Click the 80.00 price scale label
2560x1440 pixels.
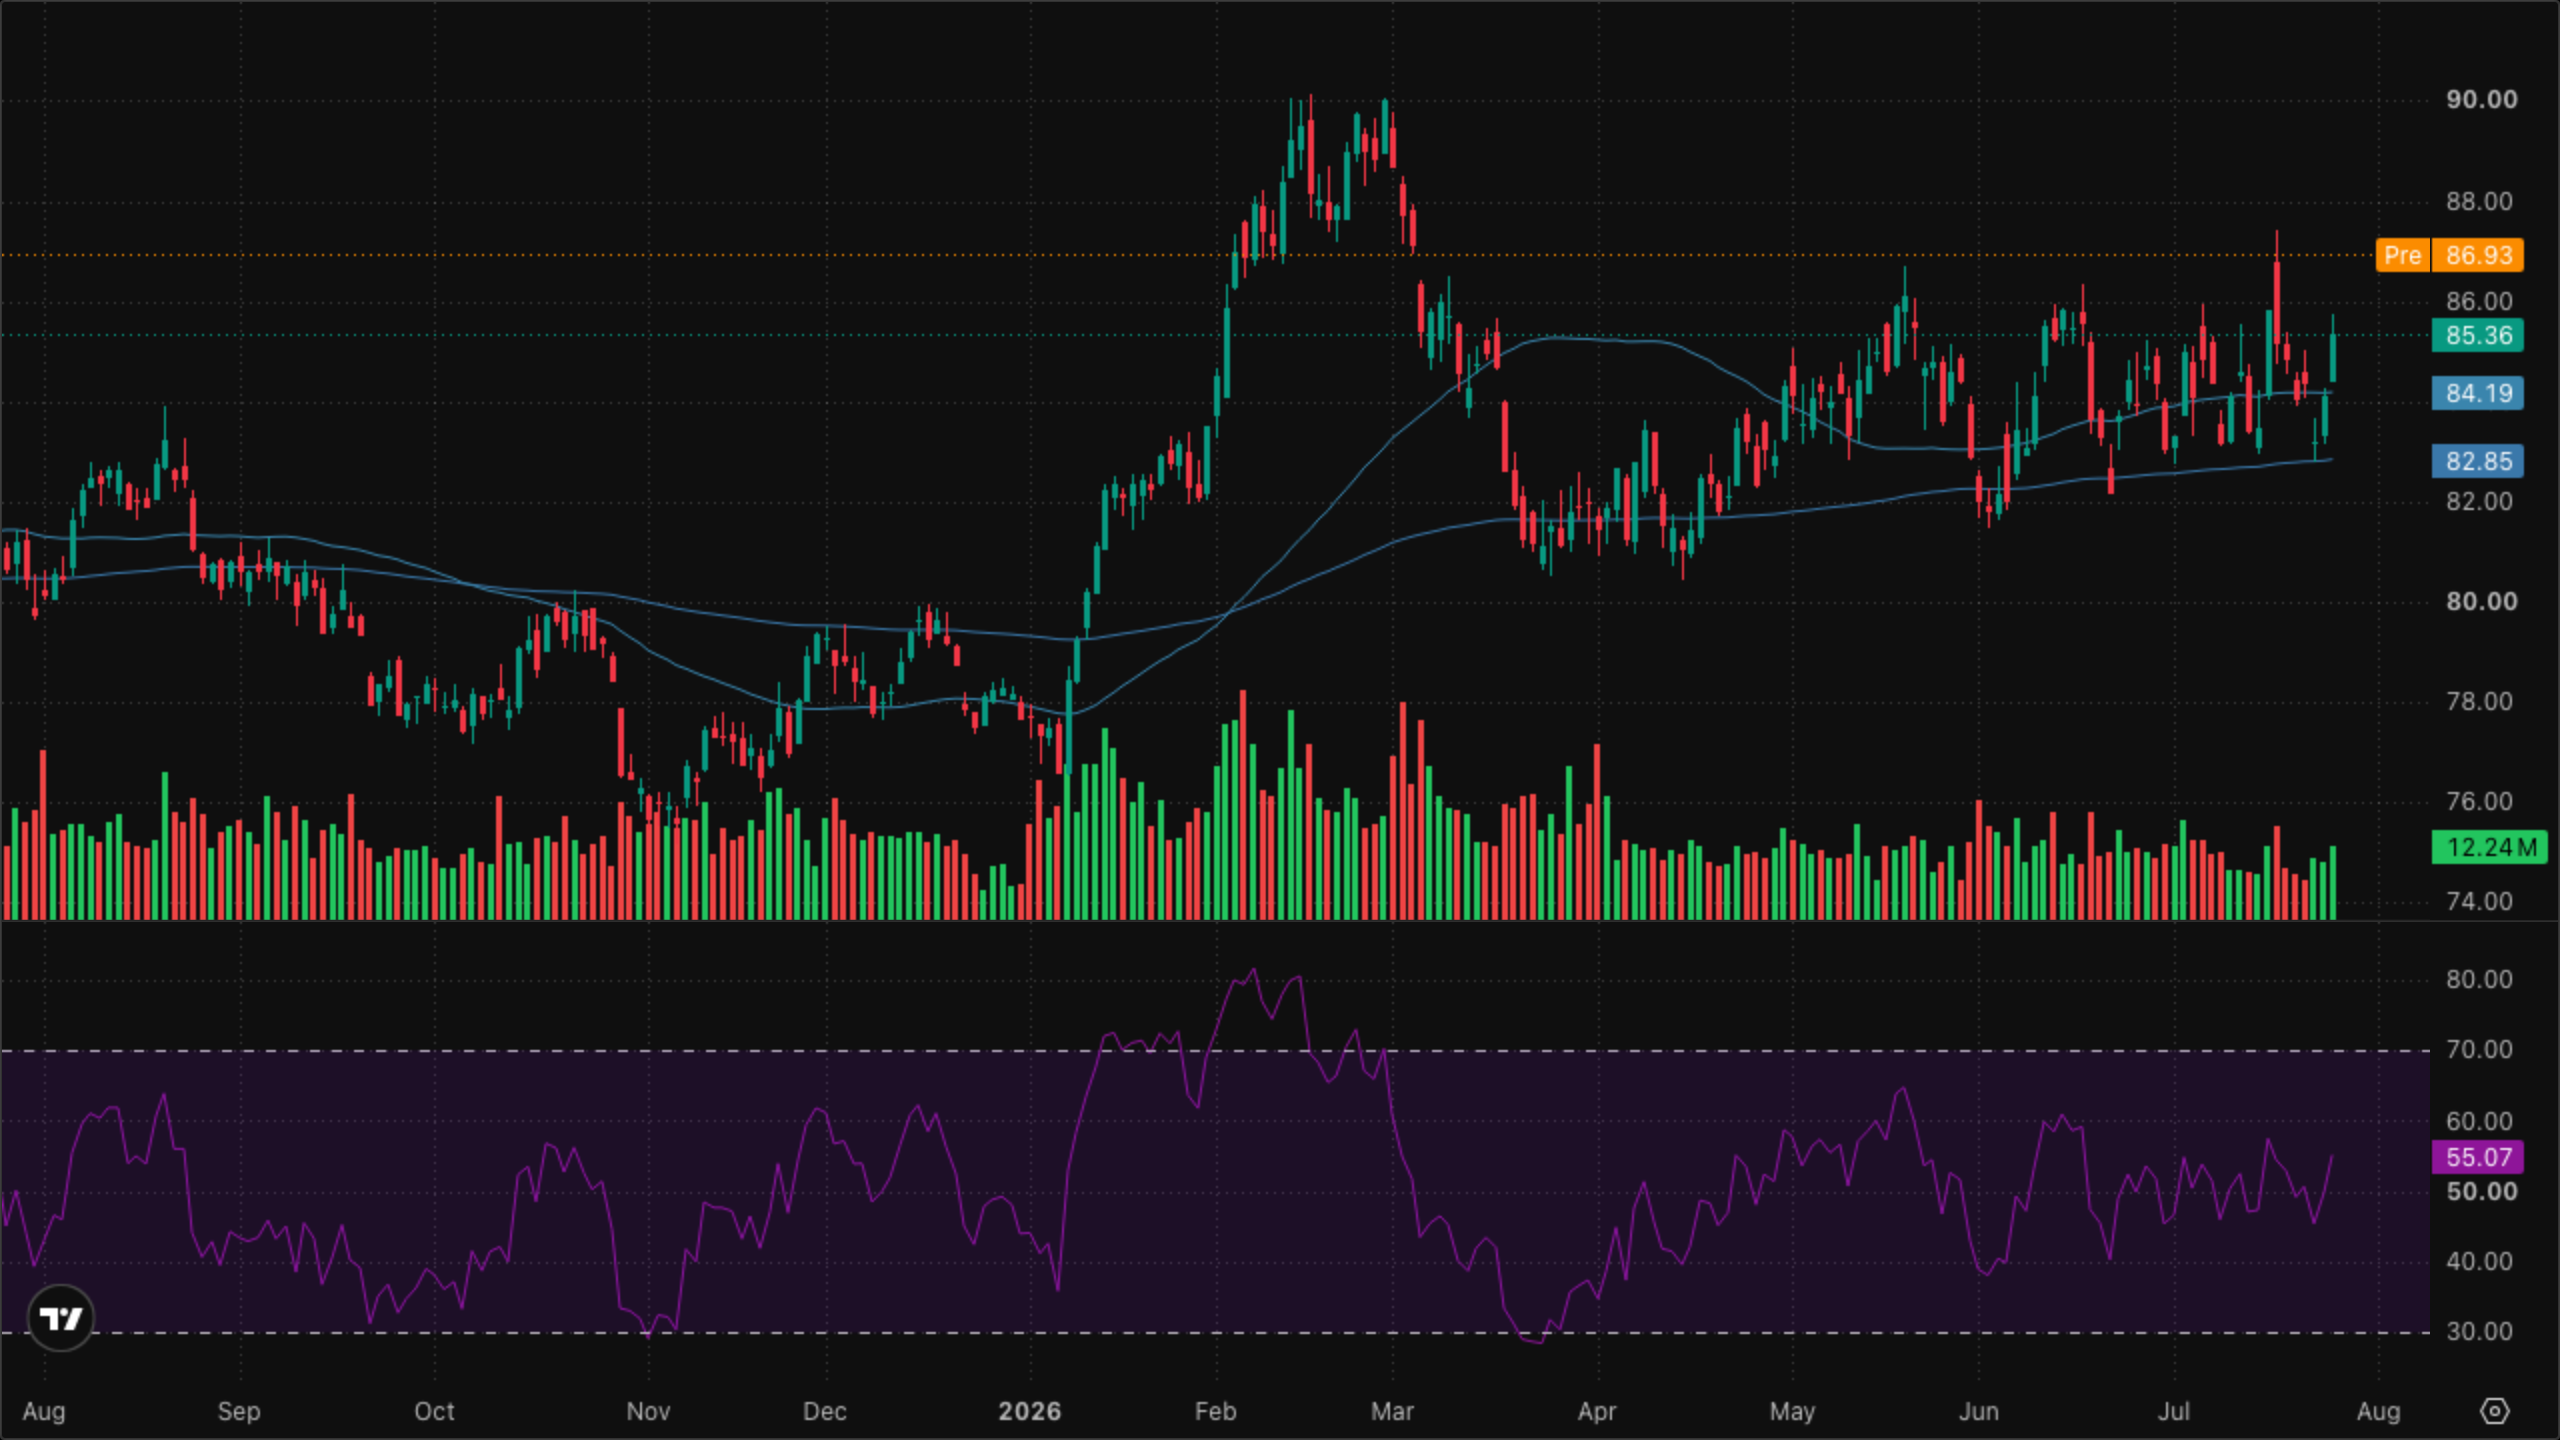pos(2481,601)
